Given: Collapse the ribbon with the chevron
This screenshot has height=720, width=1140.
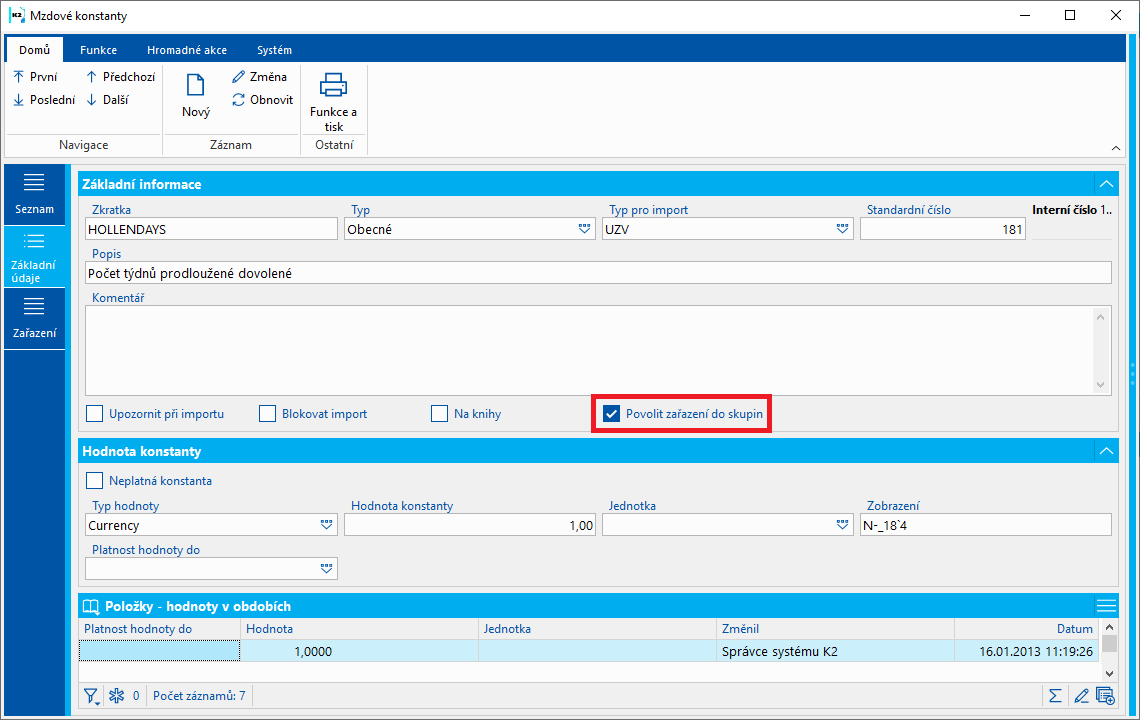Looking at the screenshot, I should coord(1115,148).
